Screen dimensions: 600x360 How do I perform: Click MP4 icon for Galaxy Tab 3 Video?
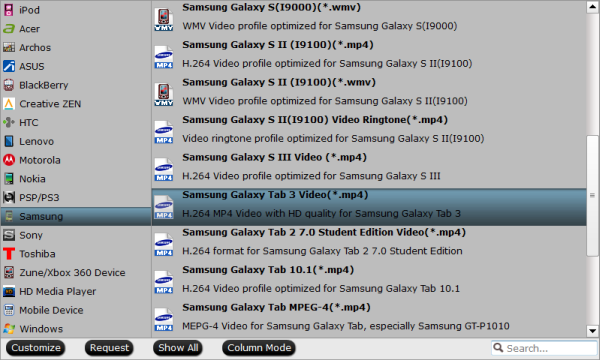(x=164, y=207)
